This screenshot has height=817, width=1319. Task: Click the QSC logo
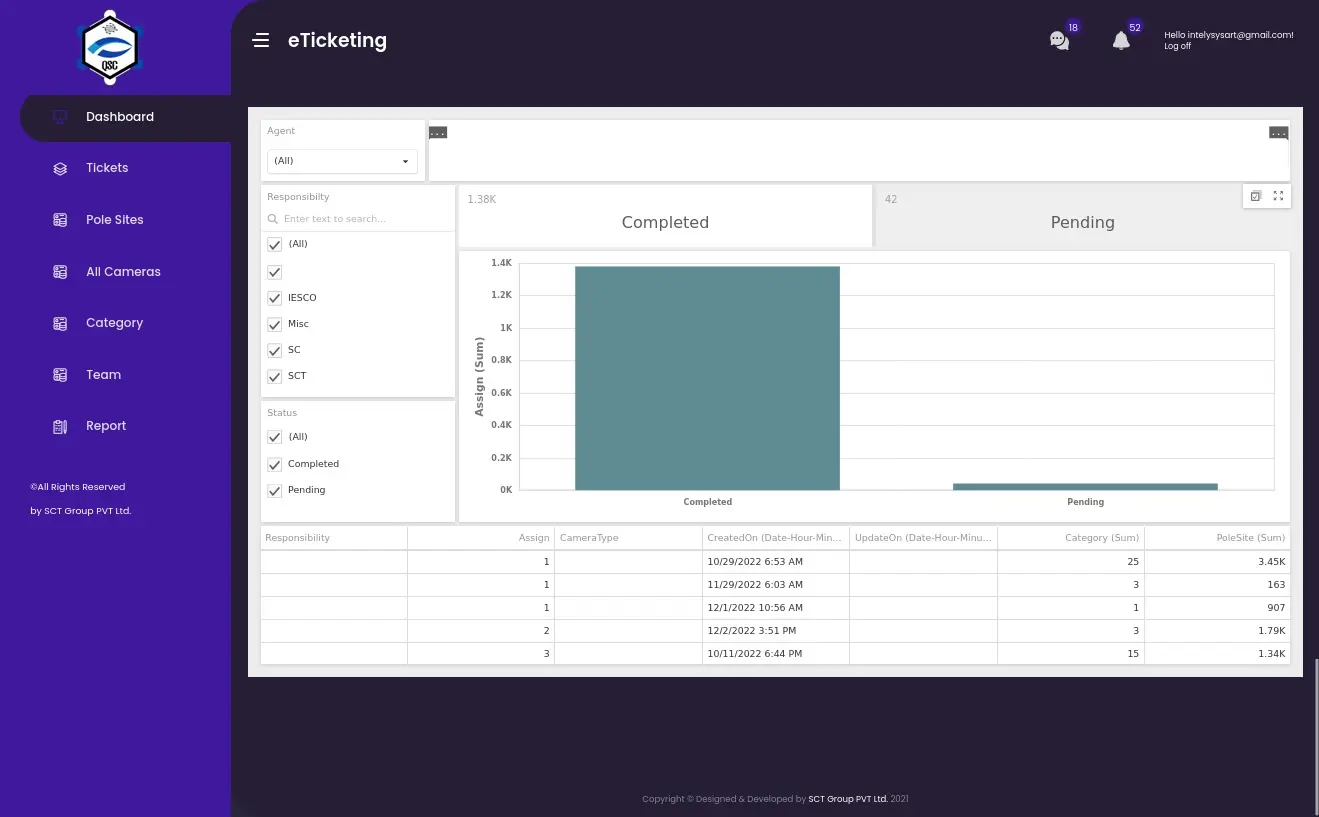point(110,49)
